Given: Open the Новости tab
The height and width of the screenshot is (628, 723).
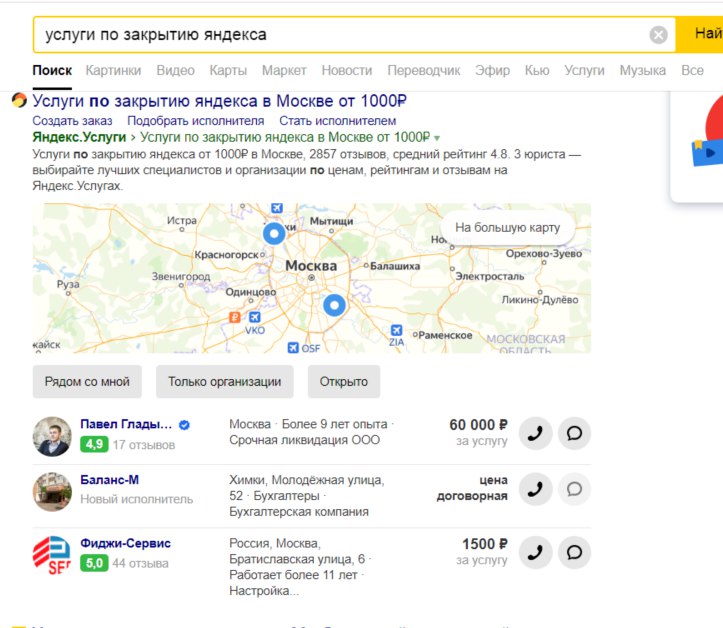Looking at the screenshot, I should [x=347, y=70].
